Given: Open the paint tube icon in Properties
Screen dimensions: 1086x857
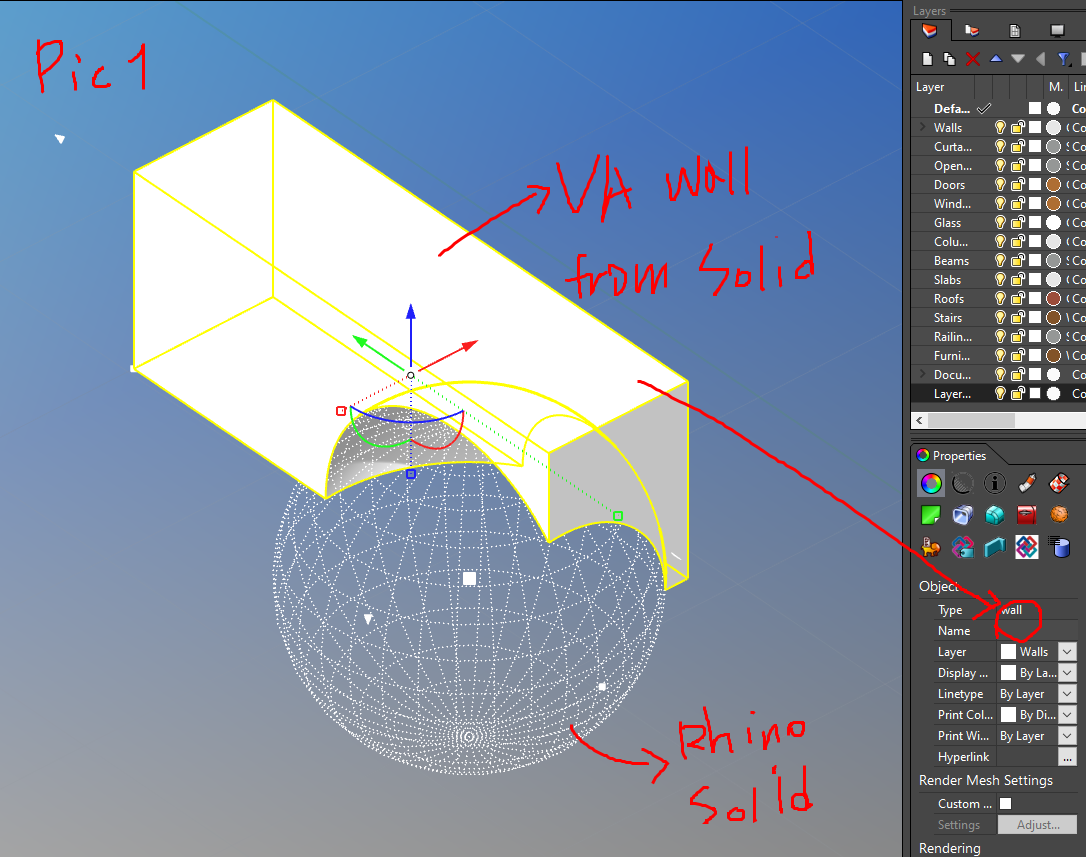Looking at the screenshot, I should click(1027, 483).
